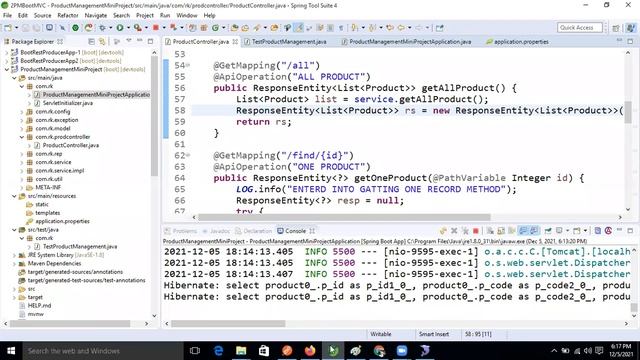The image size is (640, 360).
Task: Click the Back navigation yellow arrow
Action: pos(401,28)
